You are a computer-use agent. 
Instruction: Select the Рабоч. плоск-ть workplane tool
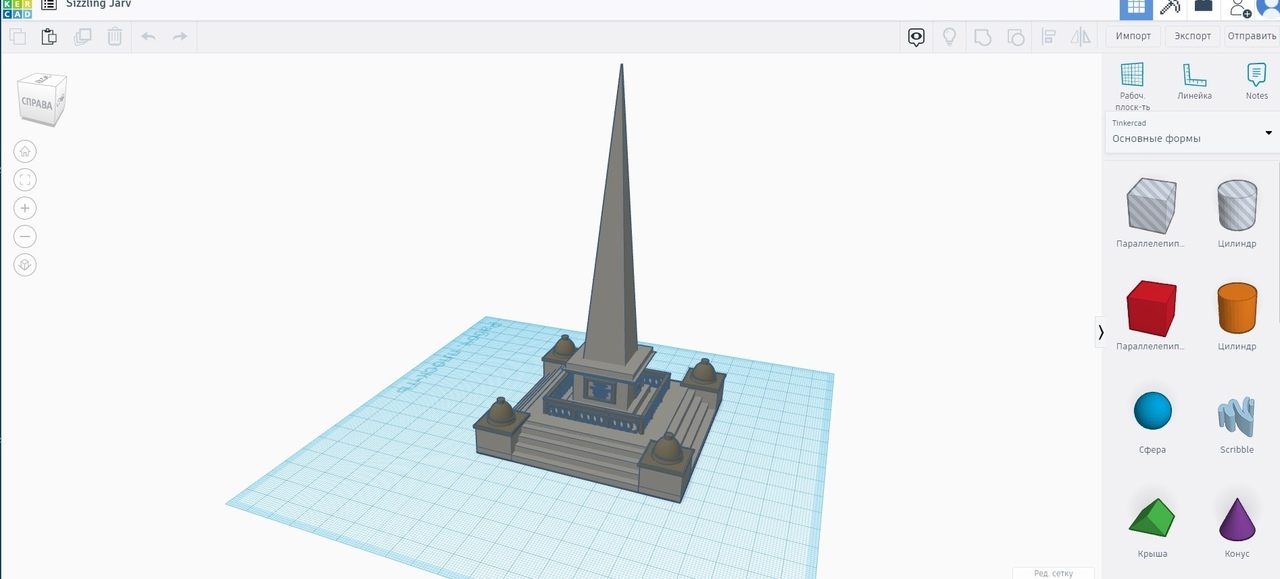tap(1133, 86)
